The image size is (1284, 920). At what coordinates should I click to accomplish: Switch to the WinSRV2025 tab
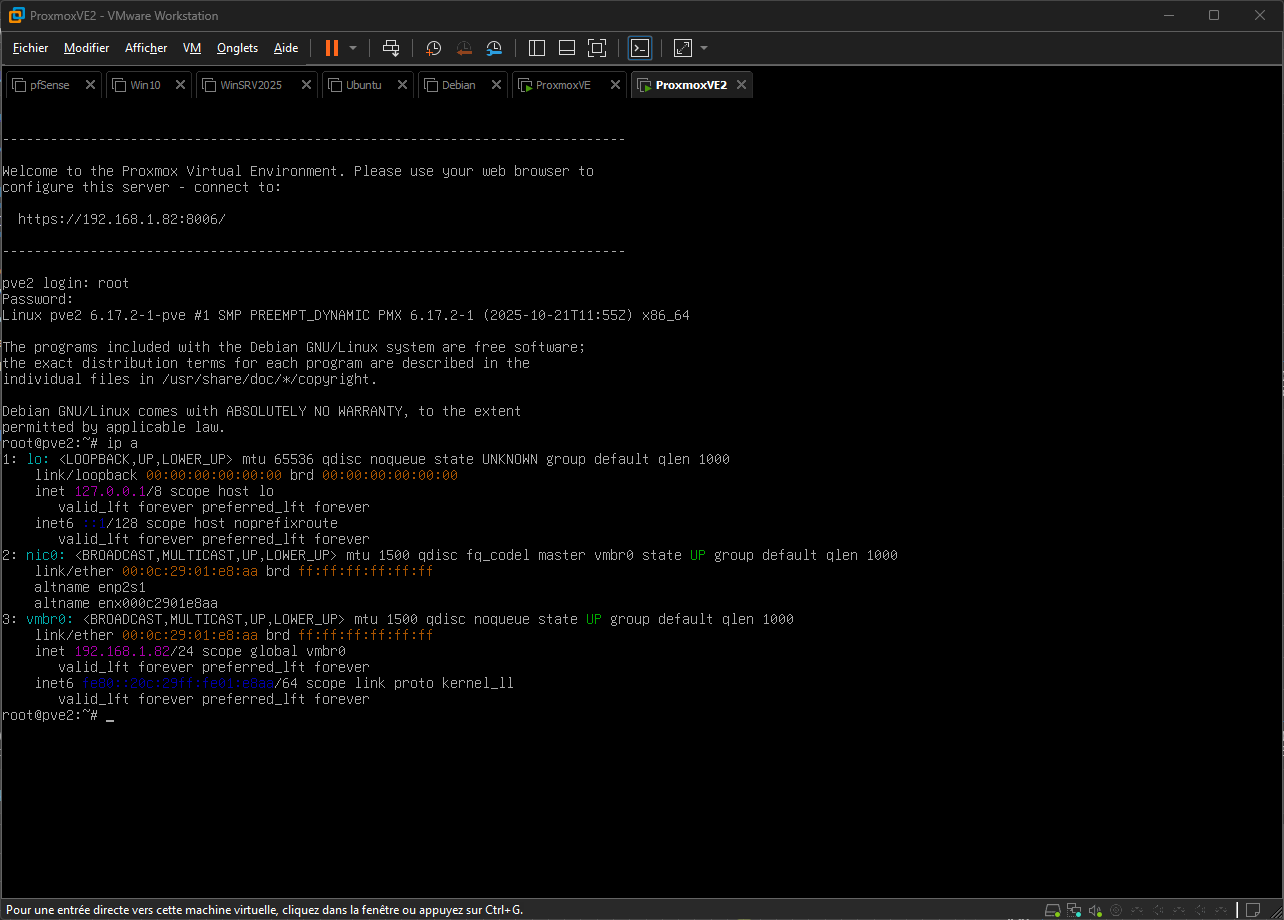(x=250, y=85)
